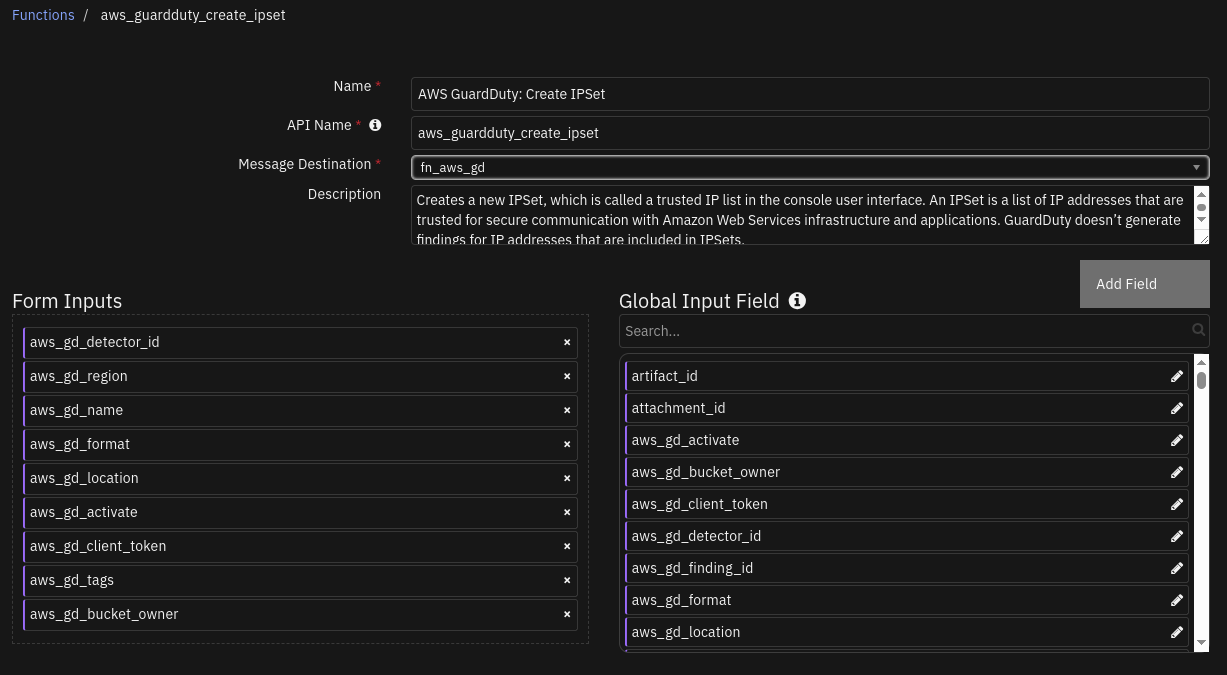Viewport: 1227px width, 675px height.
Task: Select attachment_id in global field list
Action: pyautogui.click(x=907, y=408)
